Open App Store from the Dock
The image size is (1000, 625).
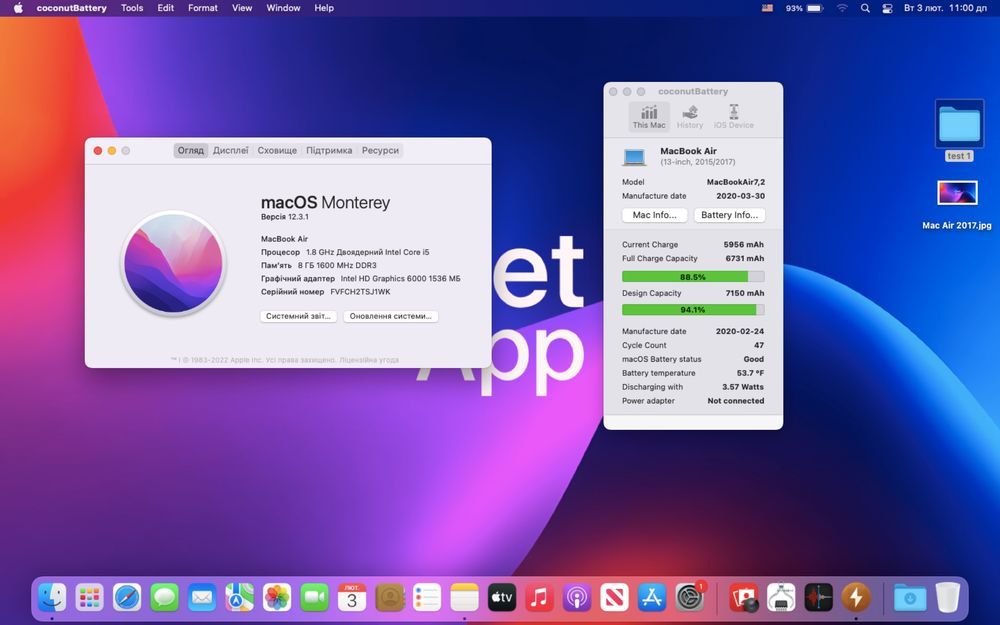[652, 598]
